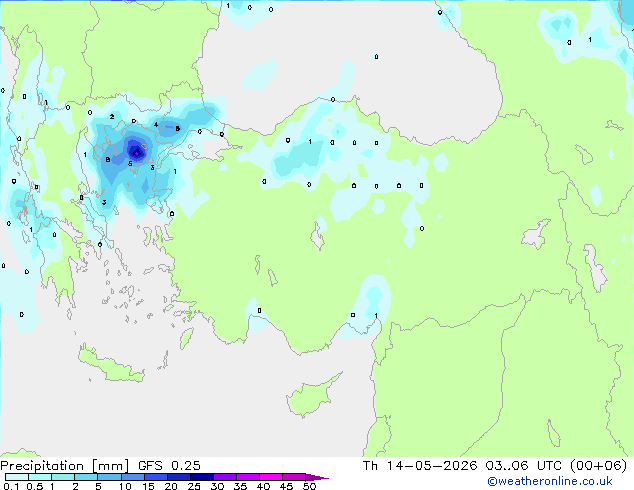
Task: Click the 0.5–1 mm legend color swatch
Action: click(x=40, y=477)
